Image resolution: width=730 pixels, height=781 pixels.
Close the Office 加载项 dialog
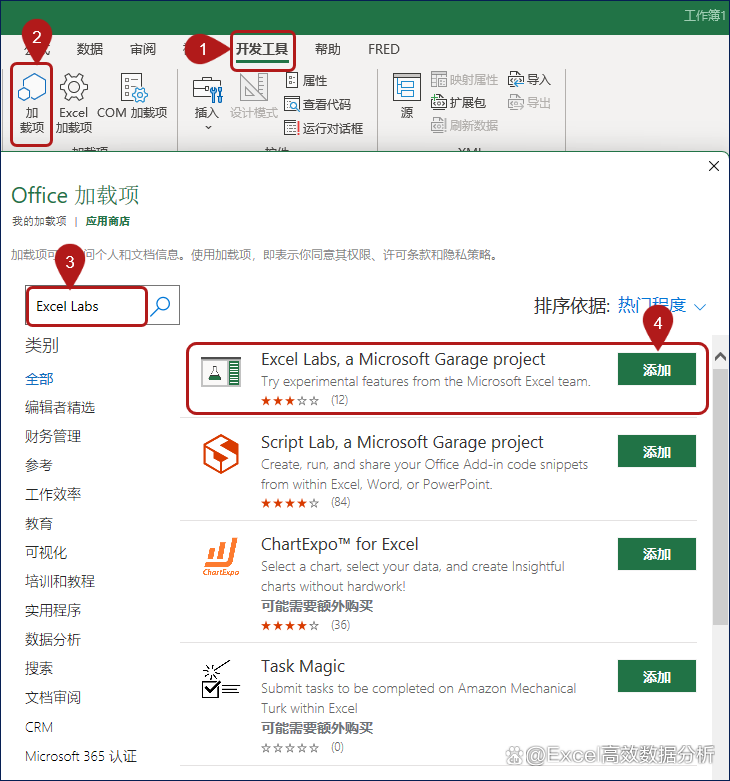(714, 166)
